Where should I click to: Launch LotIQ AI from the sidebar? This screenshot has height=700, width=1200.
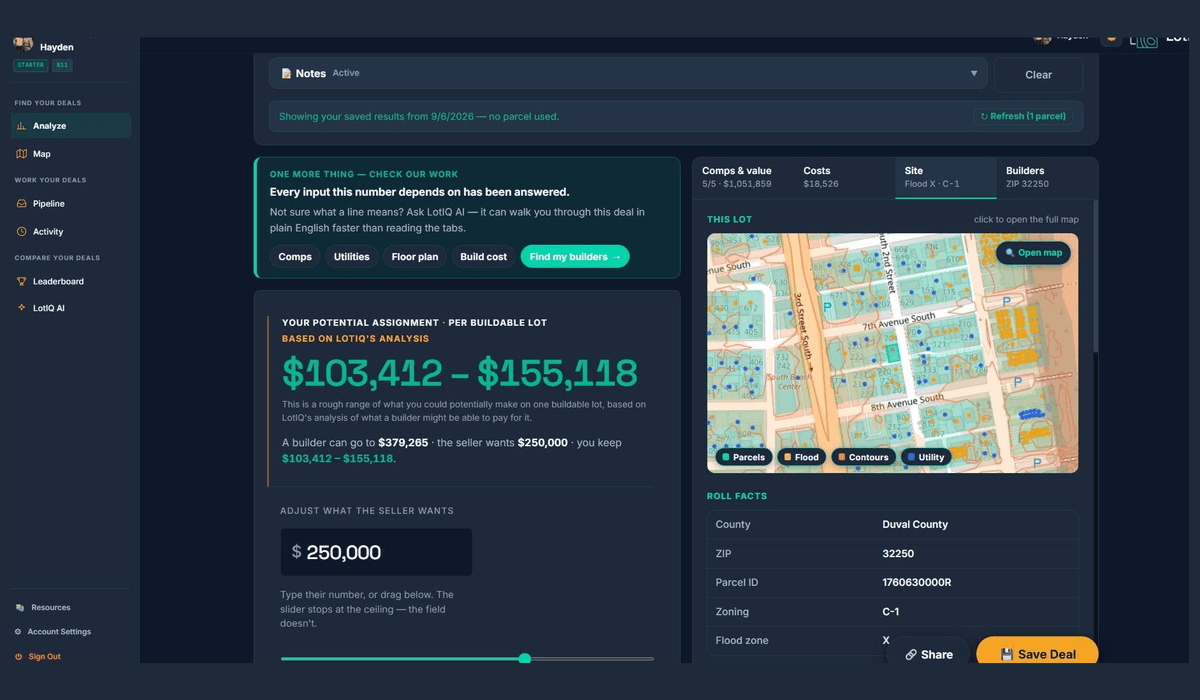click(x=71, y=308)
